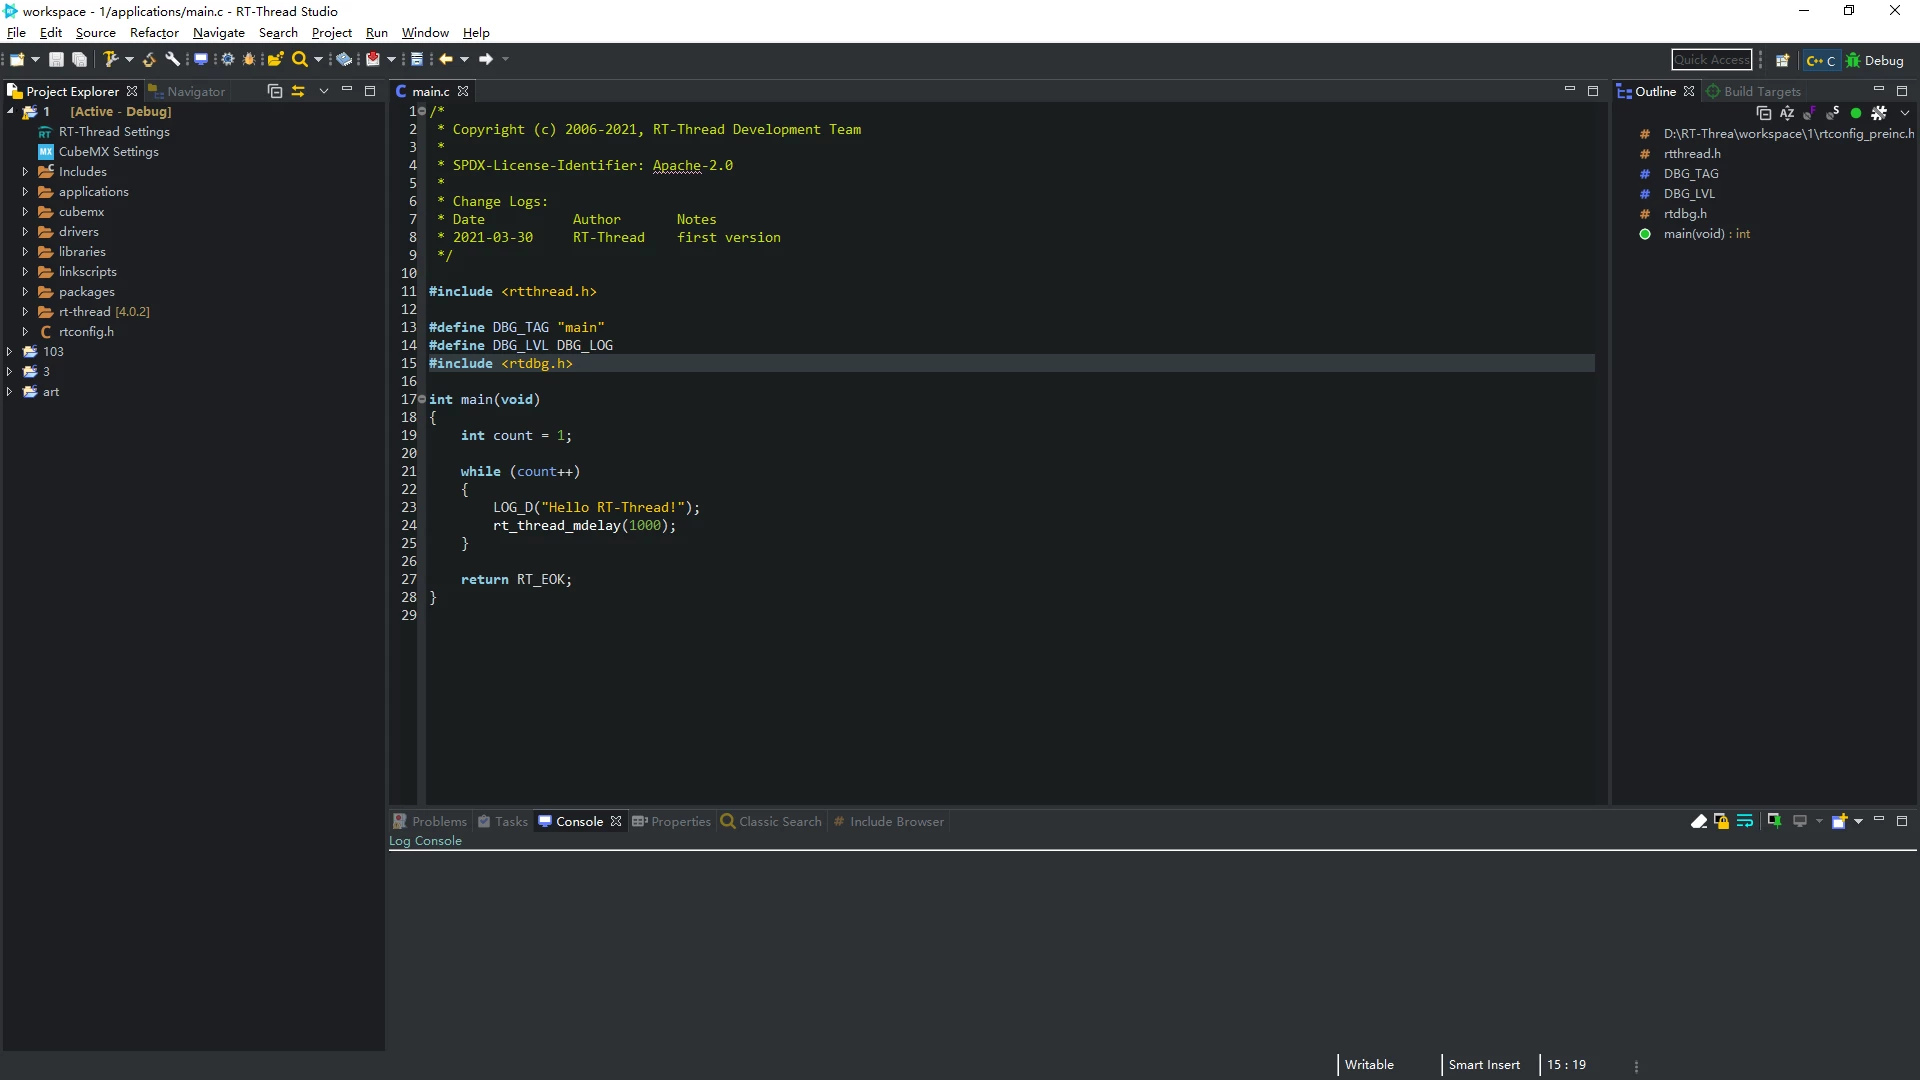Switch to the Debug perspective
The image size is (1920, 1080).
(x=1874, y=61)
